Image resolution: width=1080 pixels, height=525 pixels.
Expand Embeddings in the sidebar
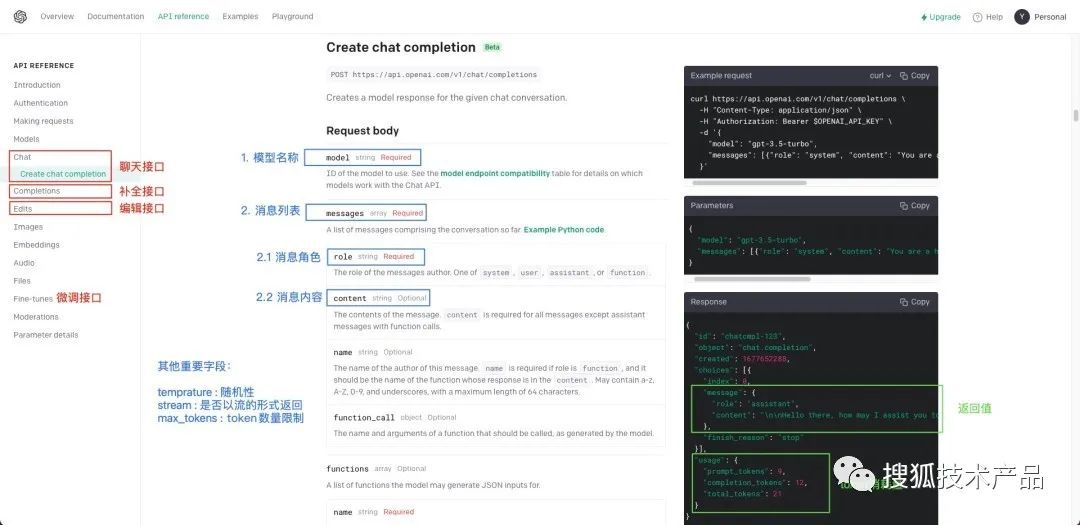[37, 245]
